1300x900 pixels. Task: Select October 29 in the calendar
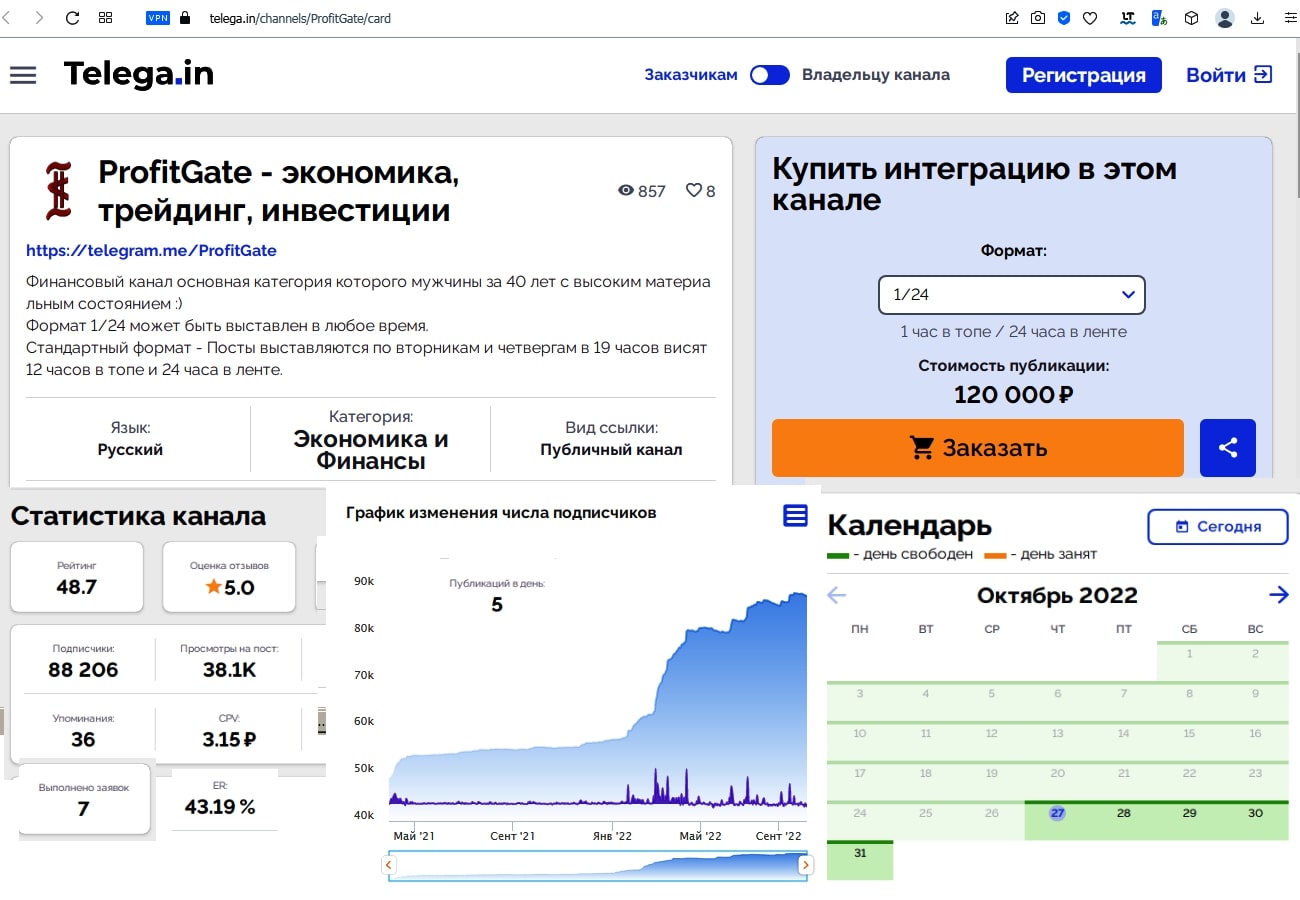click(x=1189, y=819)
